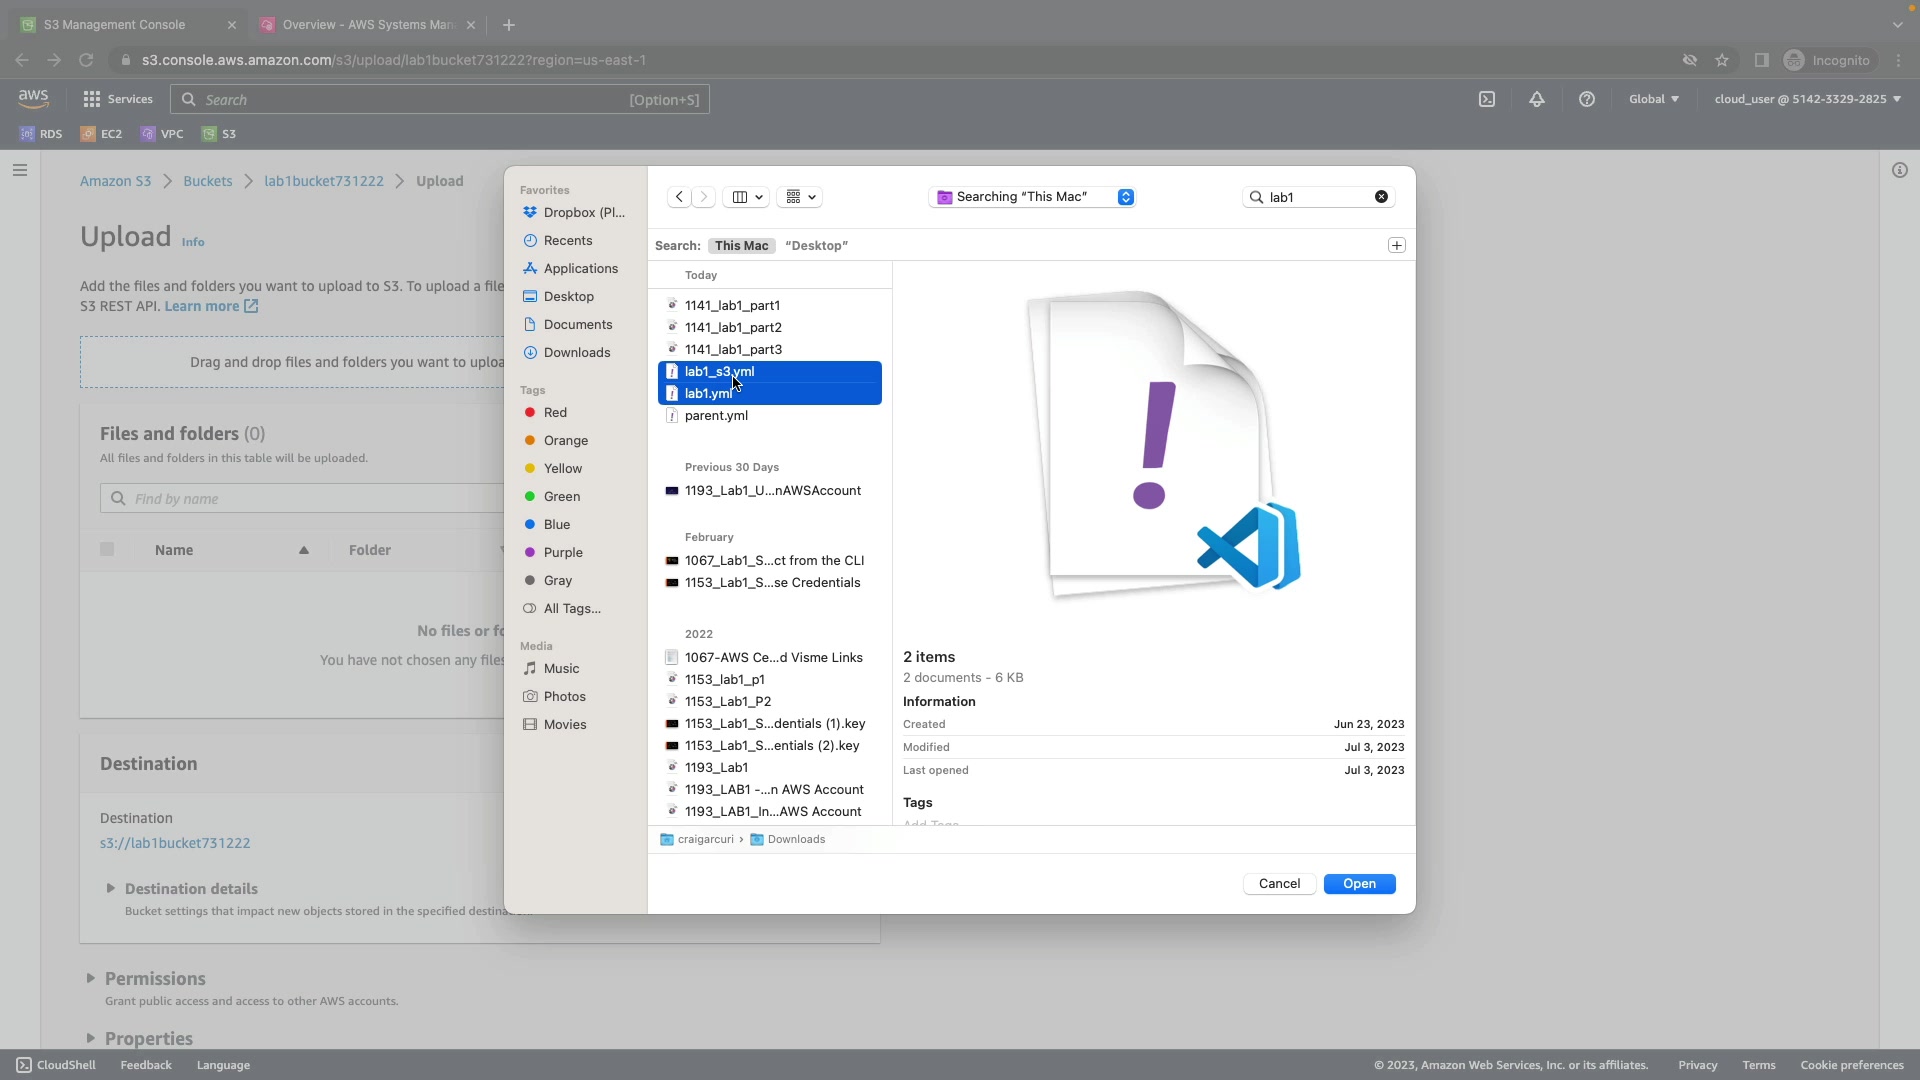The height and width of the screenshot is (1080, 1920).
Task: Open the notifications bell icon
Action: 1537,99
